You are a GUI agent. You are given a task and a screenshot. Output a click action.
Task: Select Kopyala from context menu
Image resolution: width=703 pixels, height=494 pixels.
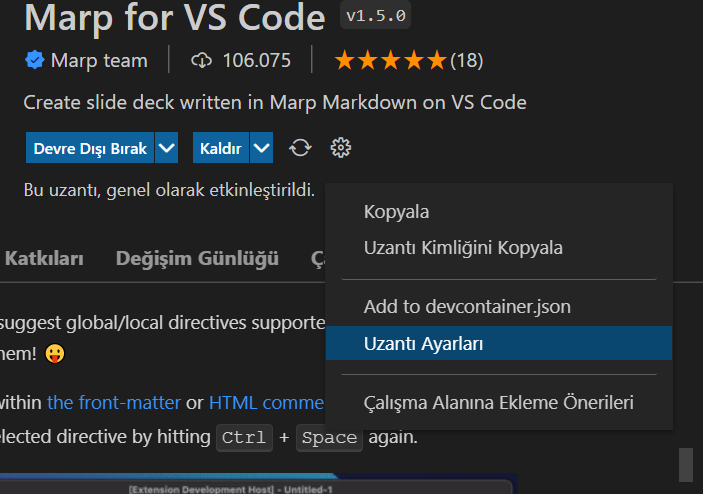coord(396,212)
